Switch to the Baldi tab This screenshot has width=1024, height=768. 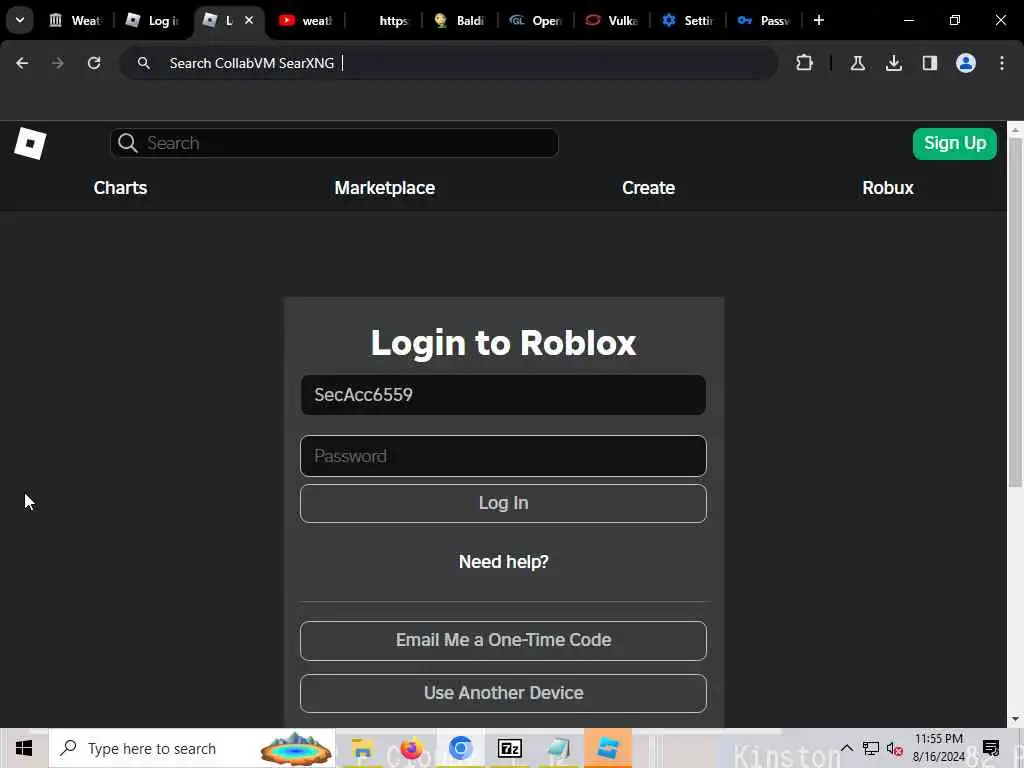pos(460,20)
